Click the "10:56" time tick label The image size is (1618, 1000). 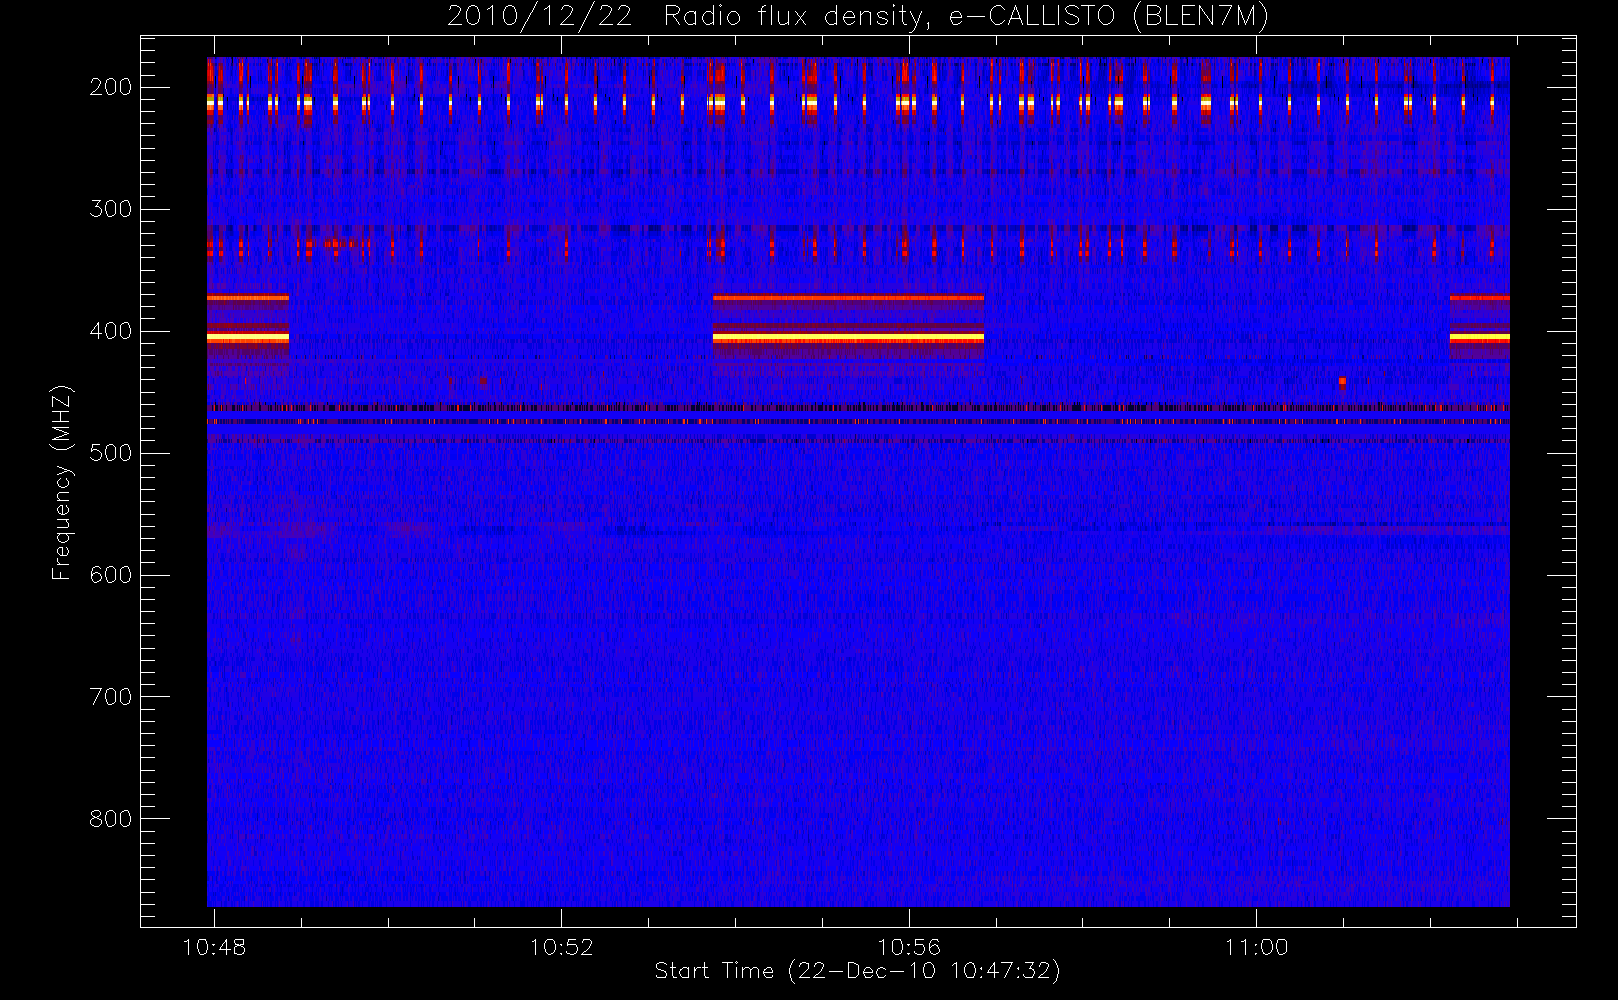coord(909,947)
